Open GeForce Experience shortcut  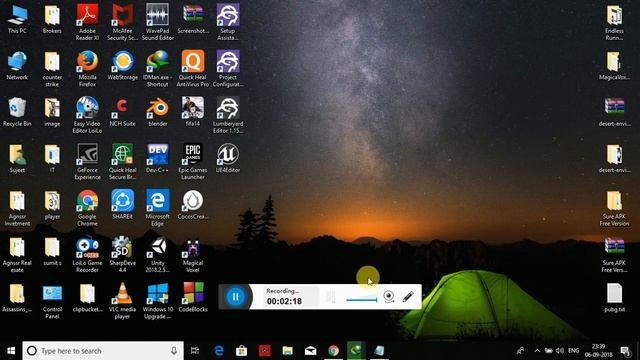[x=87, y=162]
